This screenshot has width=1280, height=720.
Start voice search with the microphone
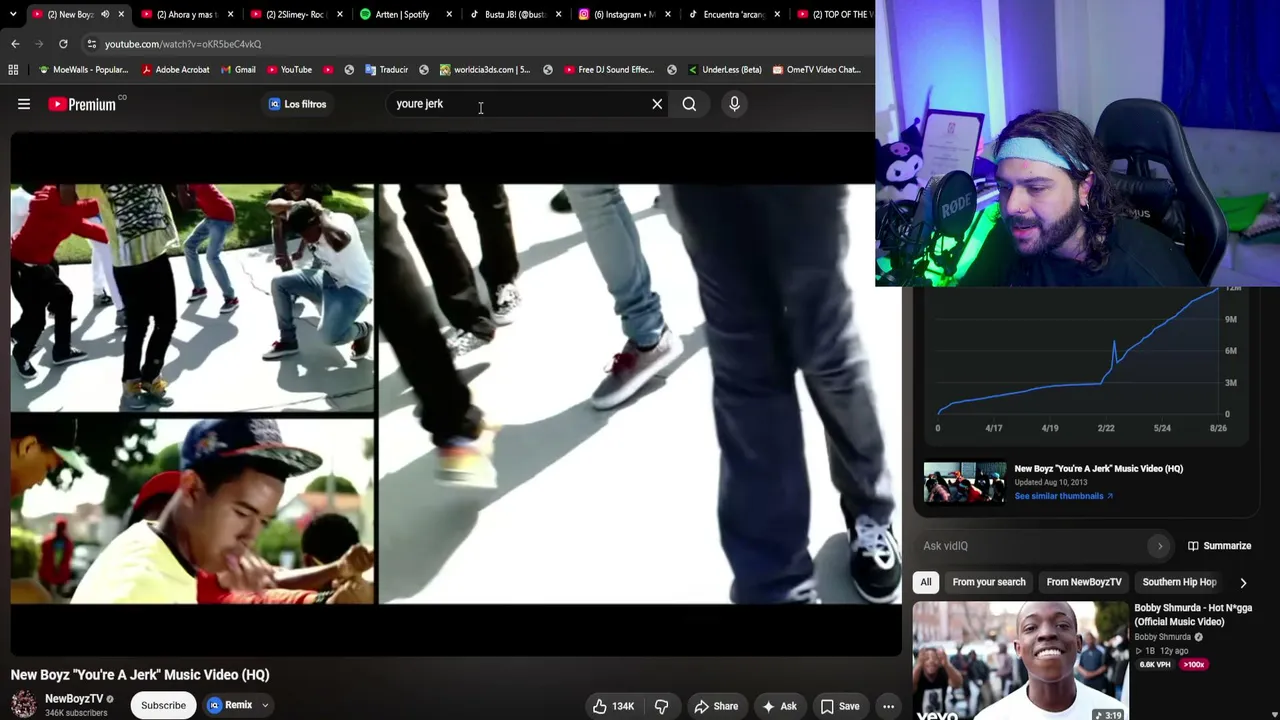734,104
